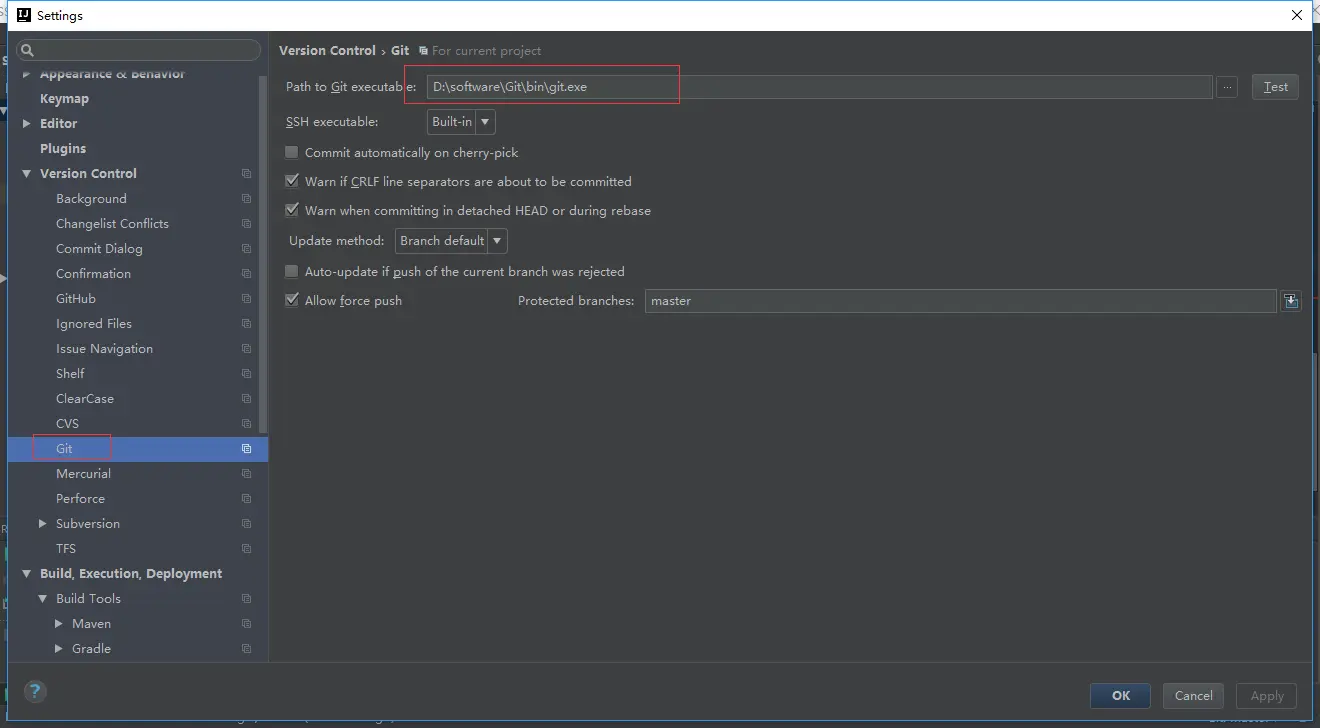The image size is (1320, 728).
Task: Open the help question mark icon
Action: click(35, 691)
